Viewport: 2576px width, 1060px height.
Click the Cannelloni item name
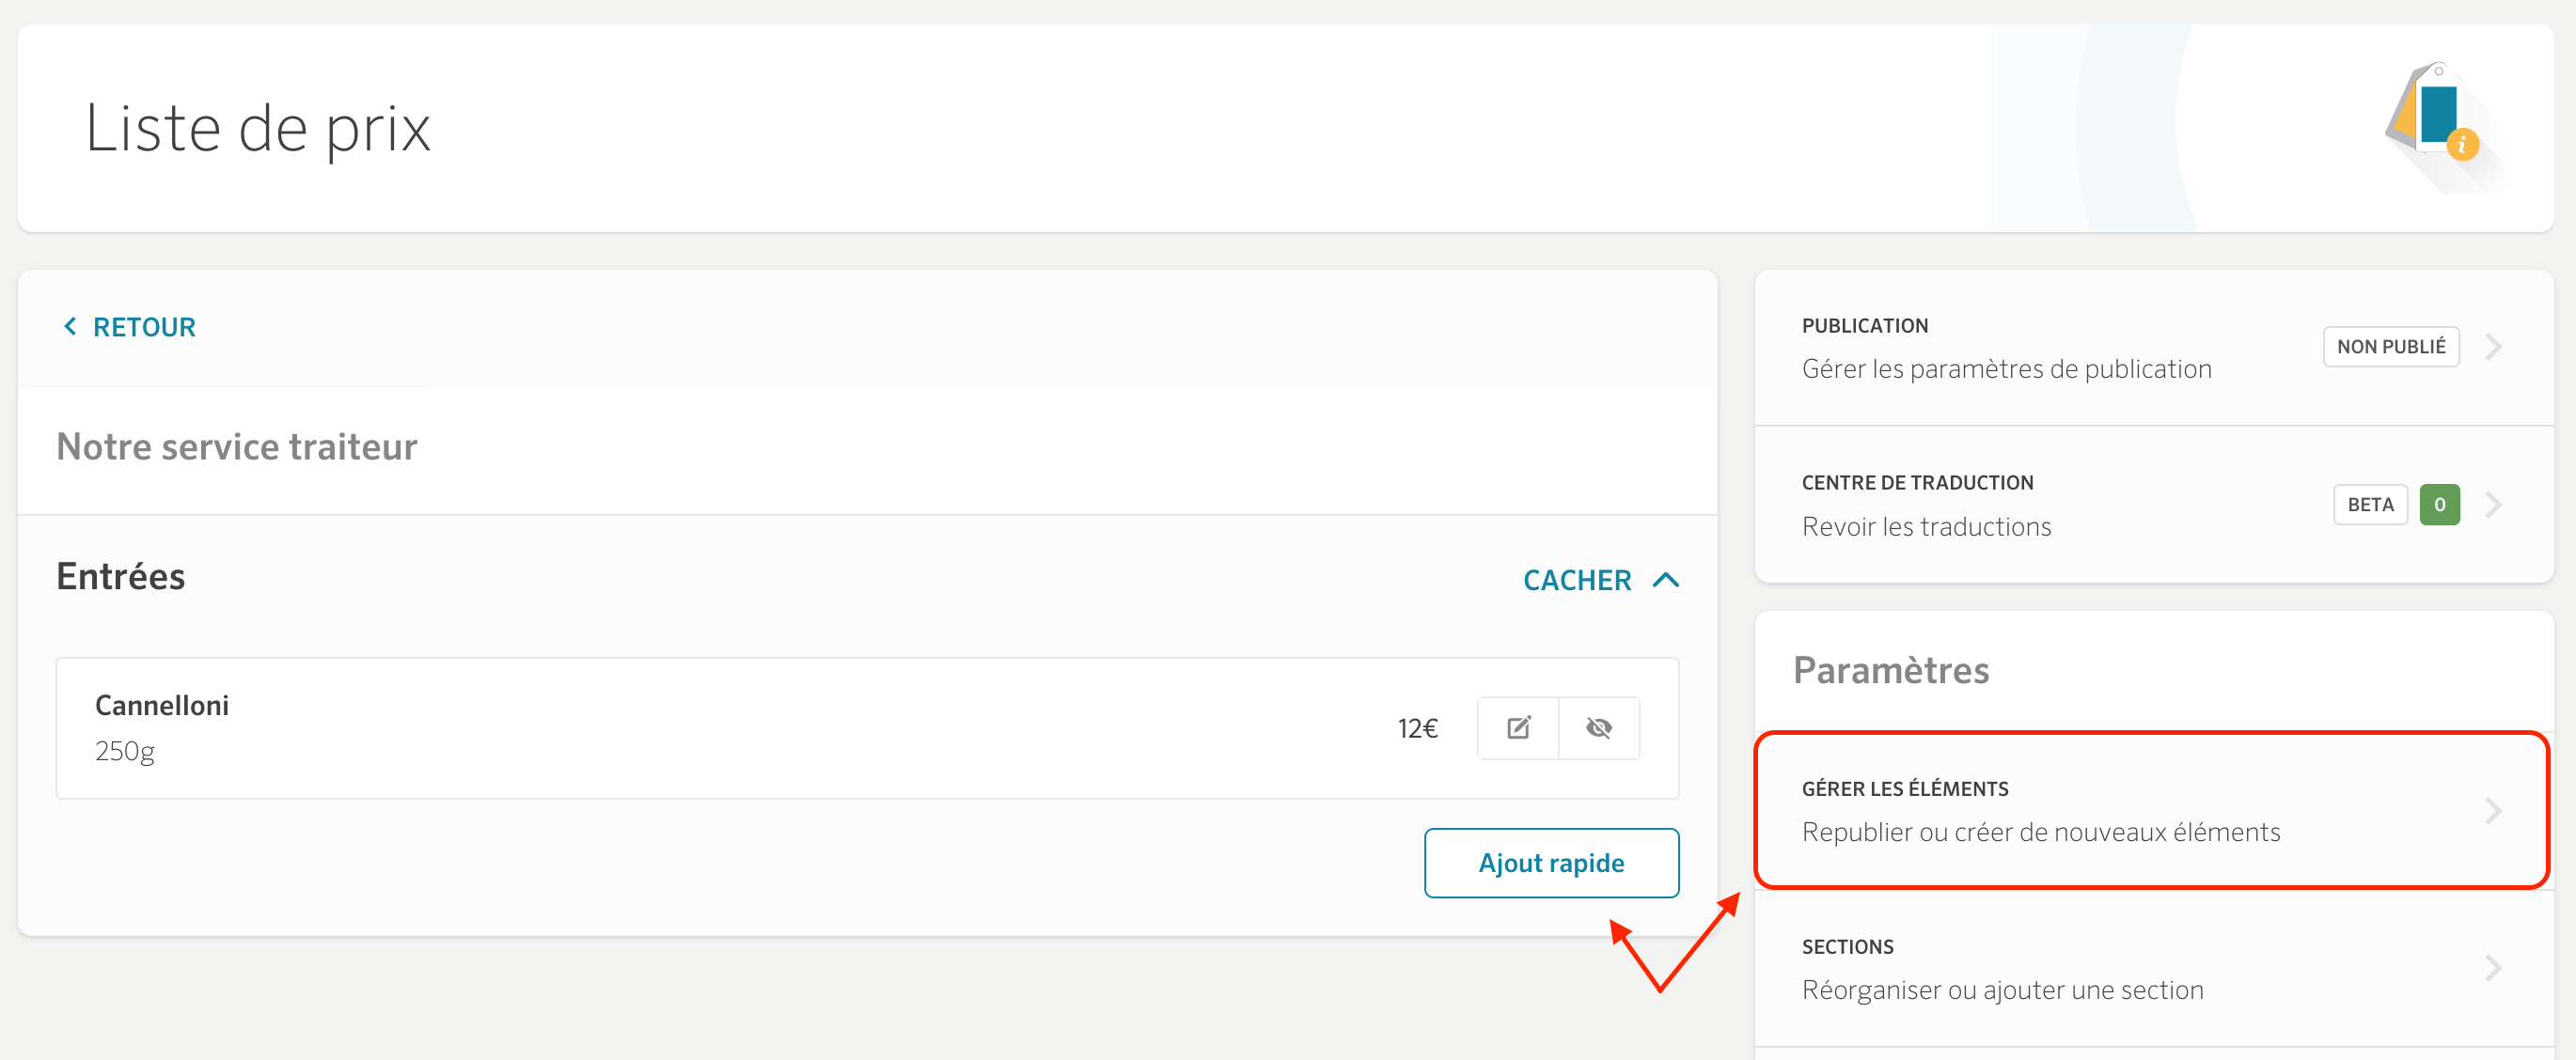point(162,706)
